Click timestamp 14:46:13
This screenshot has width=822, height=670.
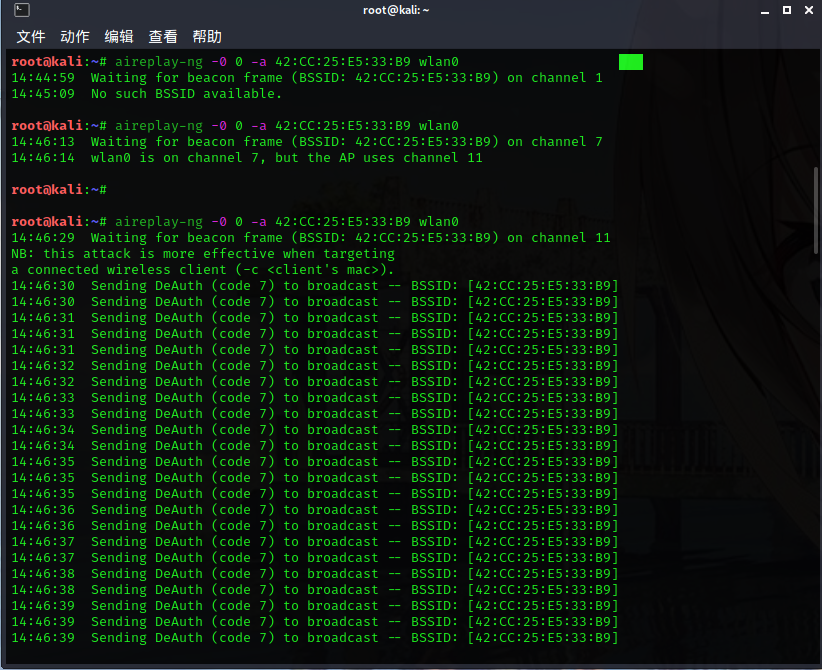[x=43, y=142]
